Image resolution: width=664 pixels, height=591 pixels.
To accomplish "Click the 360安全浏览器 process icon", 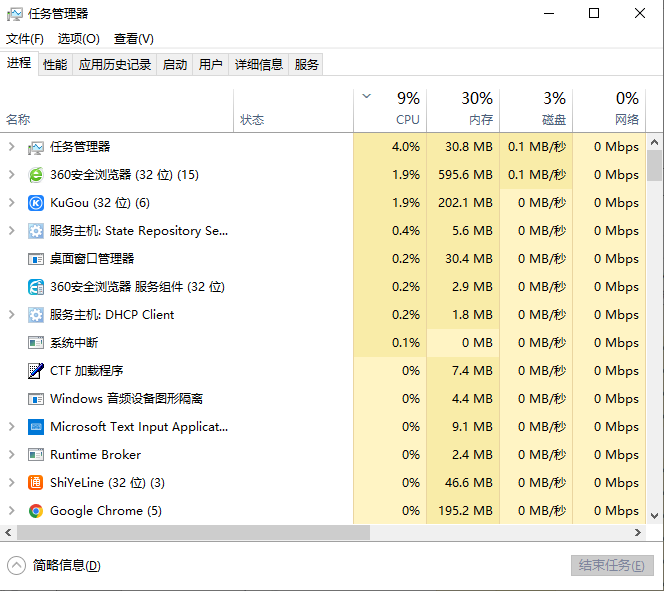I will click(x=36, y=175).
